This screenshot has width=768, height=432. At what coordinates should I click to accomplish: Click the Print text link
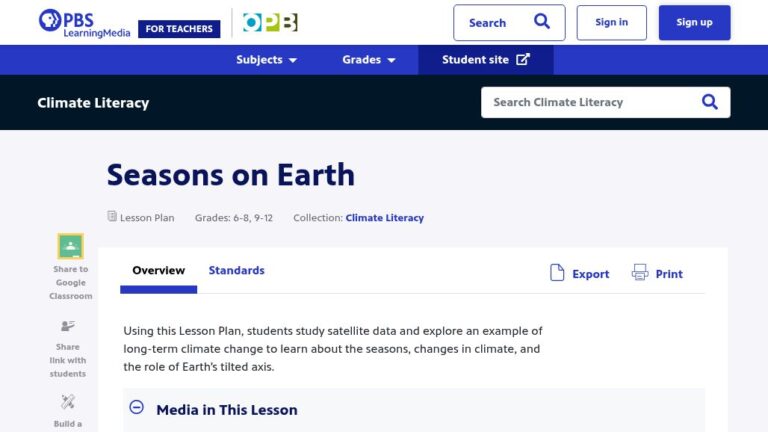(x=669, y=274)
